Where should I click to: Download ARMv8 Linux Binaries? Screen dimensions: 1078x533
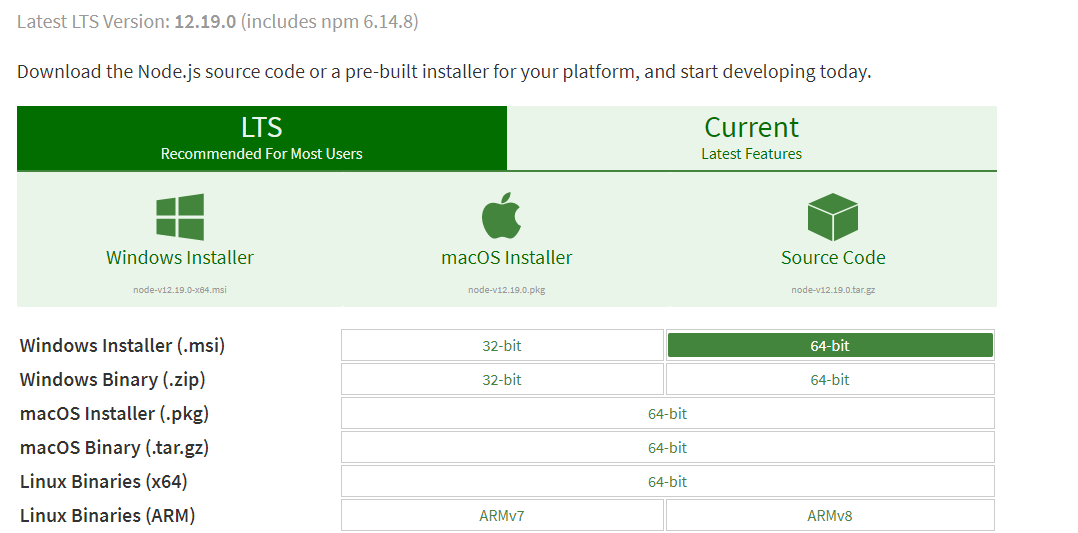830,515
